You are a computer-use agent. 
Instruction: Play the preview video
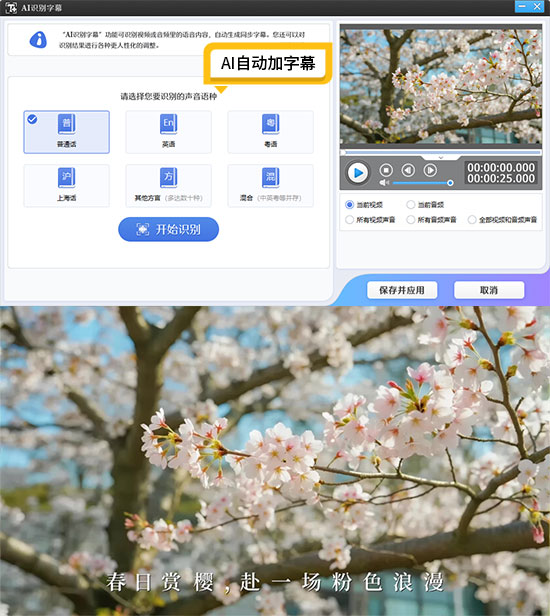(358, 173)
